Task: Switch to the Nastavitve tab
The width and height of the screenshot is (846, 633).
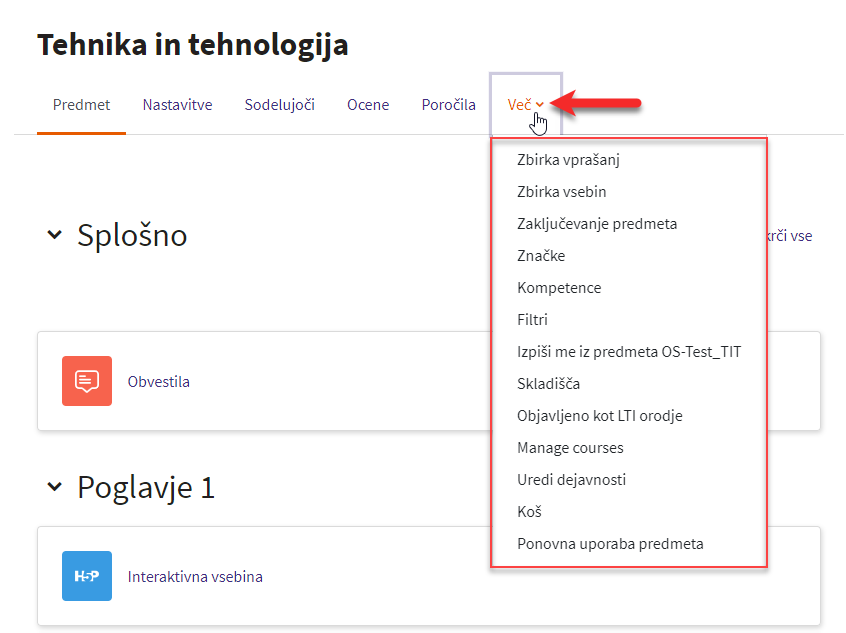Action: (178, 104)
